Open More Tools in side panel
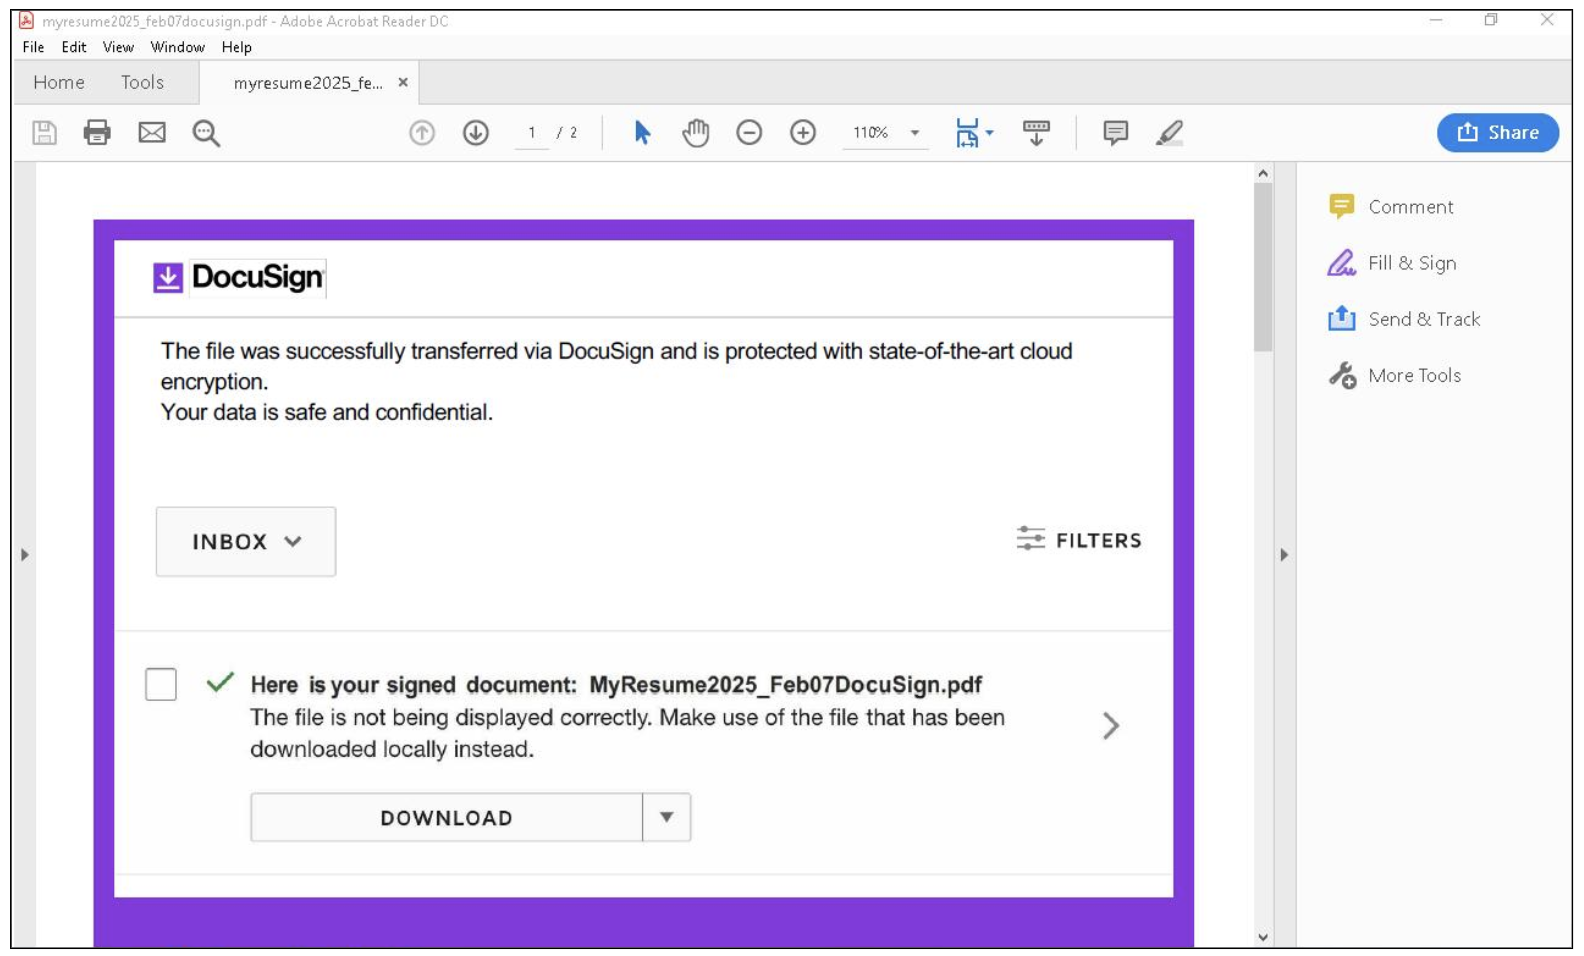This screenshot has width=1584, height=956. 1395,376
